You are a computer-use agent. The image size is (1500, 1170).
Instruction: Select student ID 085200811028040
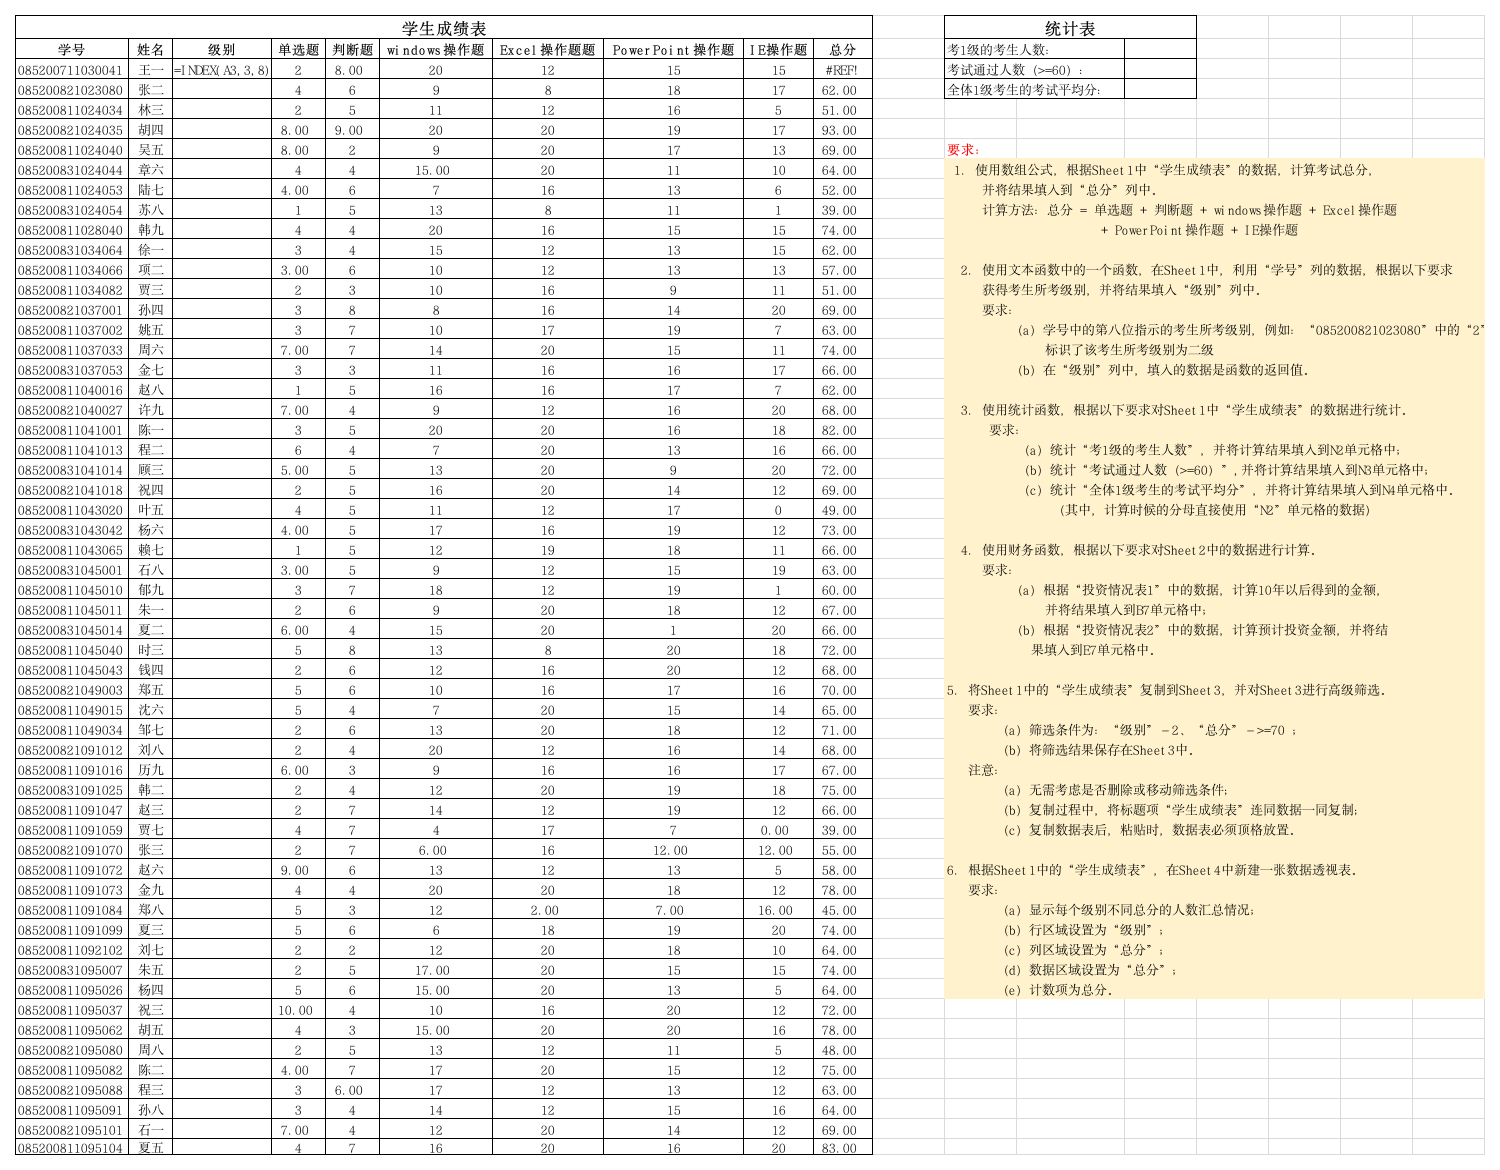(72, 230)
